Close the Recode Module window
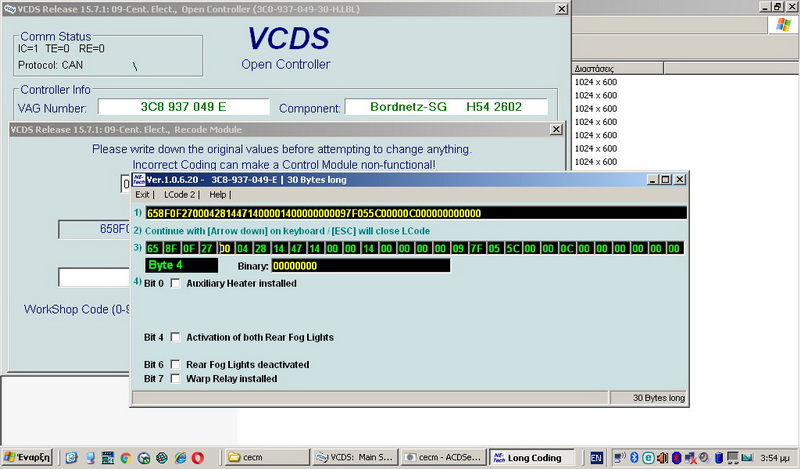 click(x=557, y=130)
